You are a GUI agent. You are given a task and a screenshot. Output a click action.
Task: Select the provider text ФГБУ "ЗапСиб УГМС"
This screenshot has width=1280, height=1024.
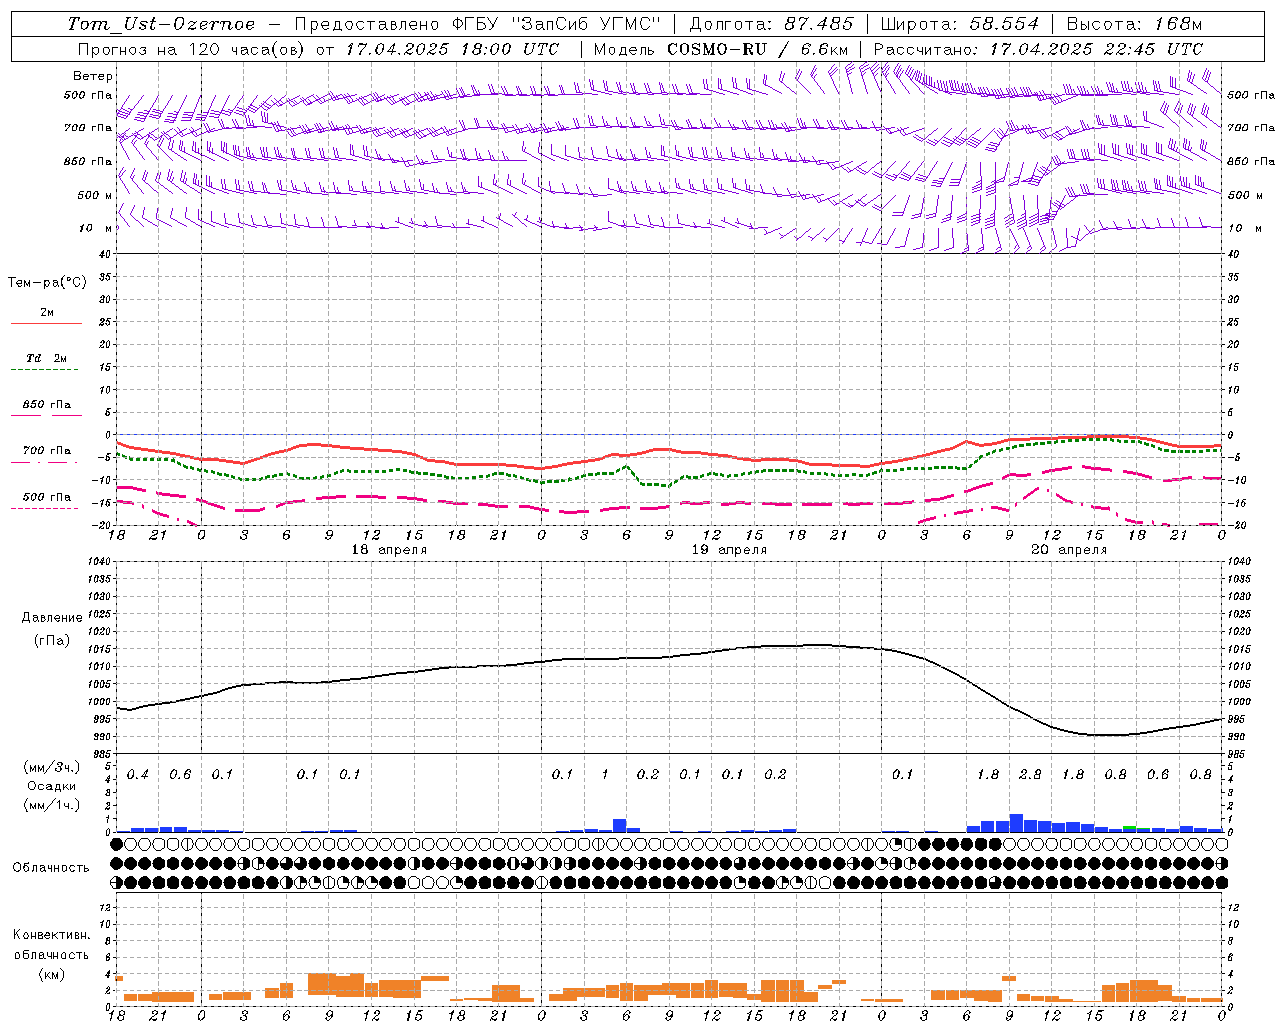coord(558,24)
